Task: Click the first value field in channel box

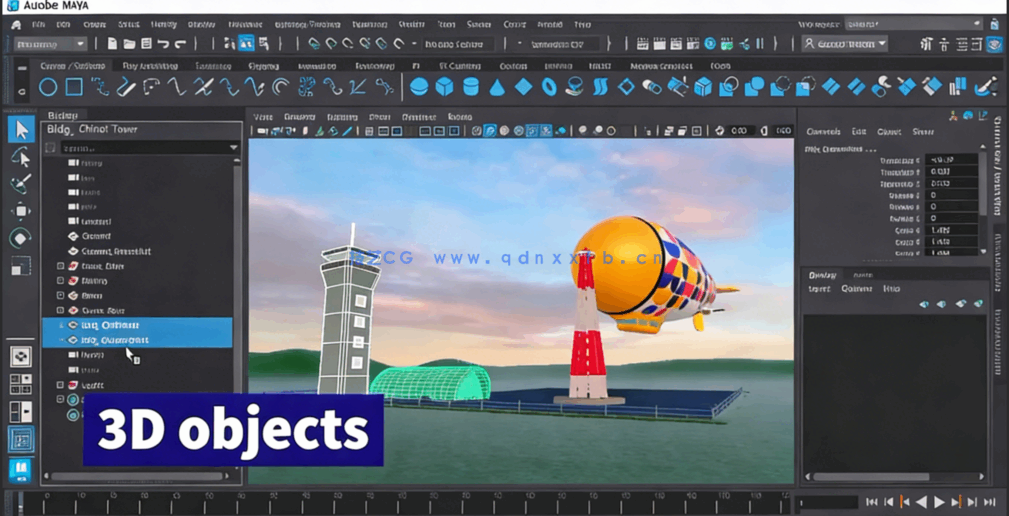Action: click(951, 160)
